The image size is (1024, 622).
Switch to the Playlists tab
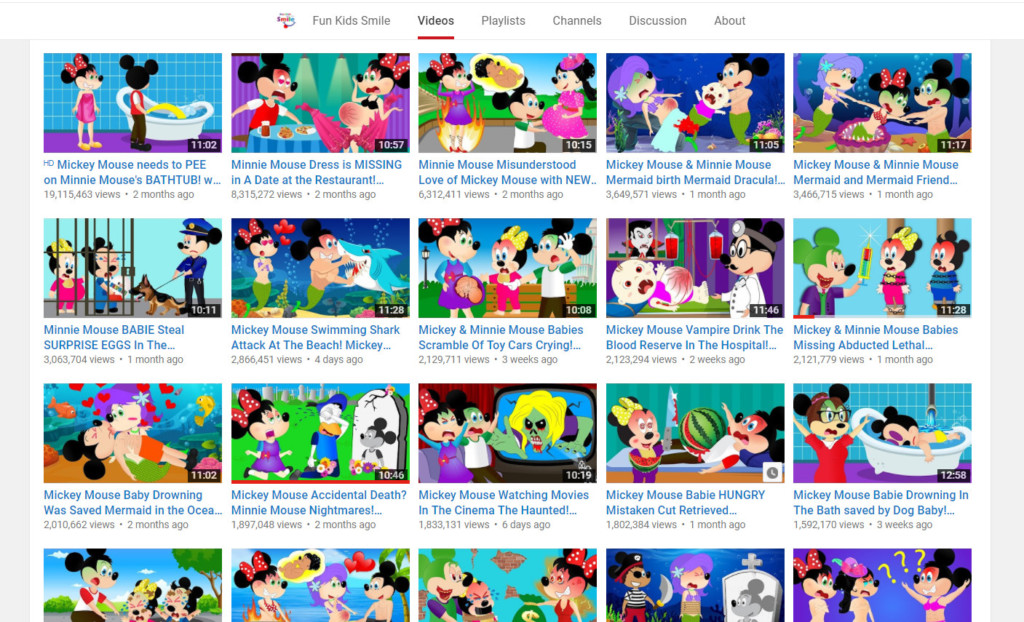502,20
